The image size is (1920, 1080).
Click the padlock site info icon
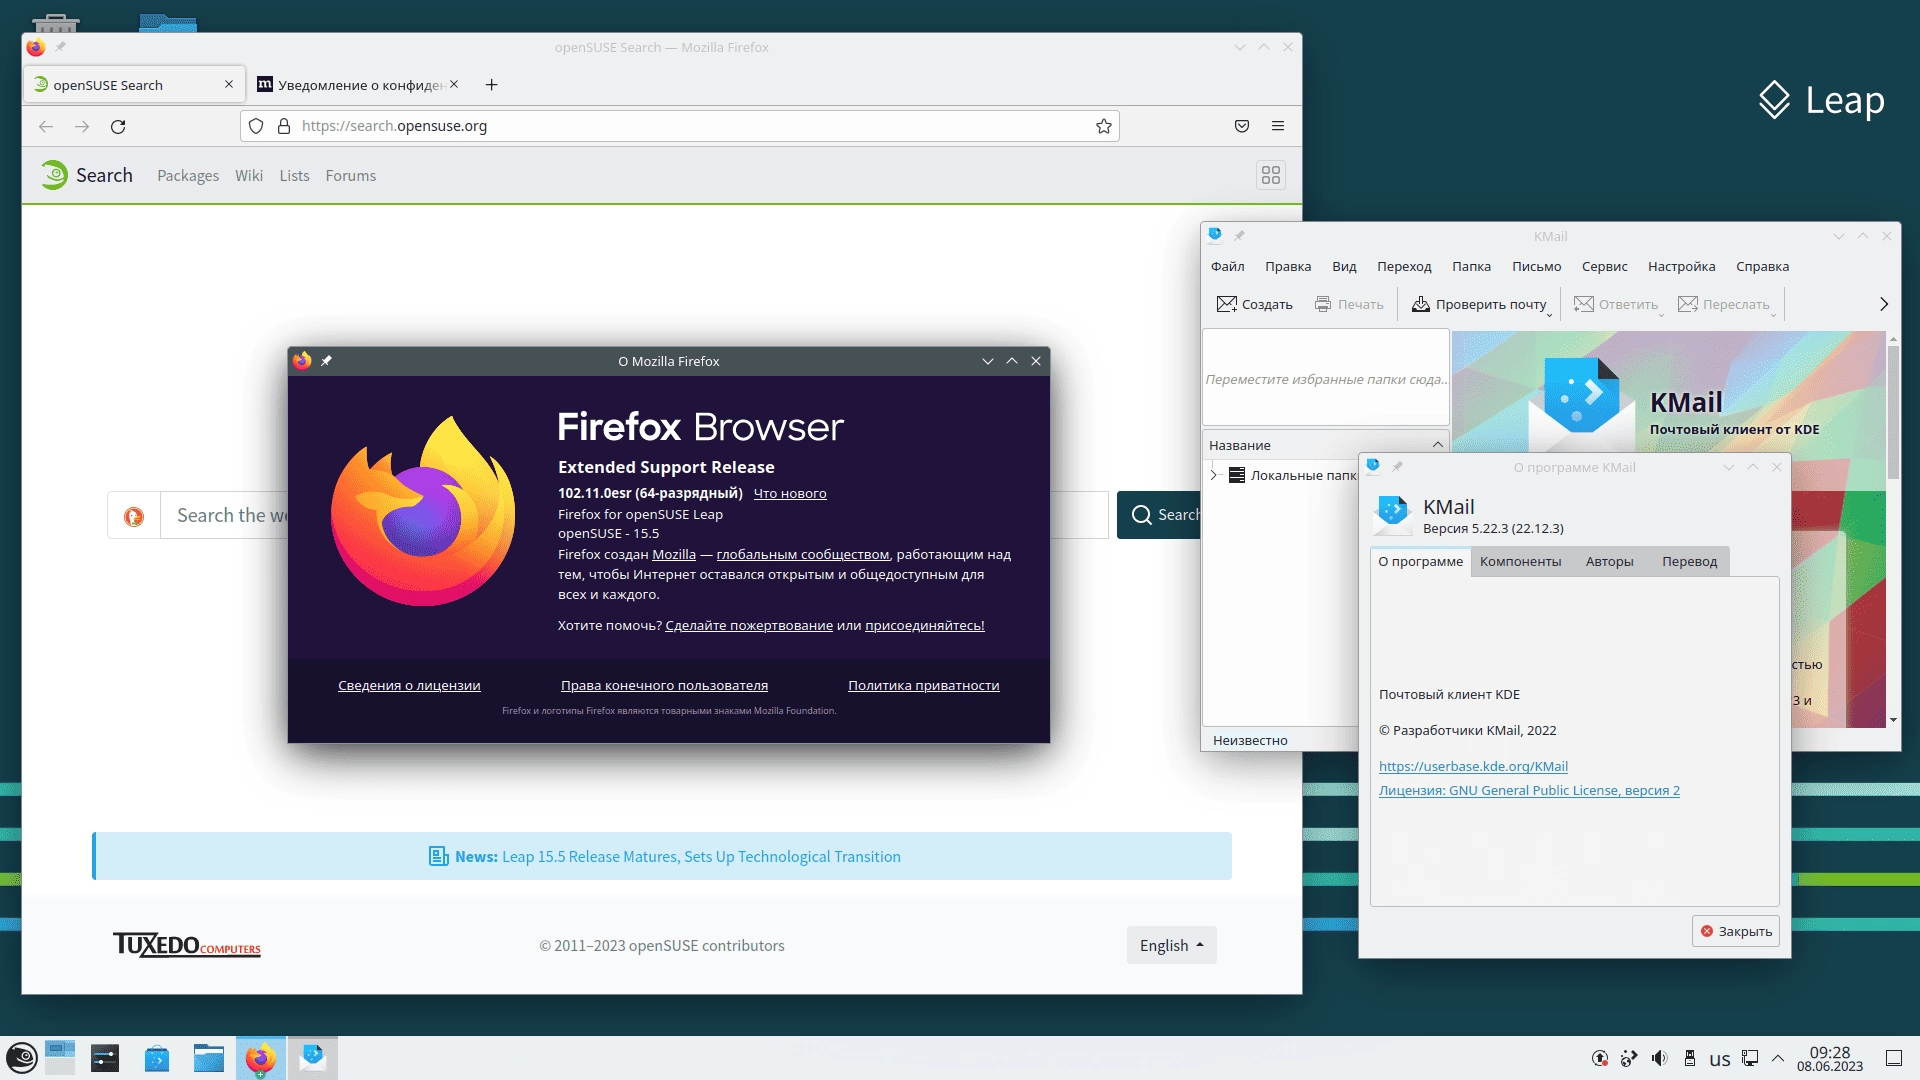284,126
